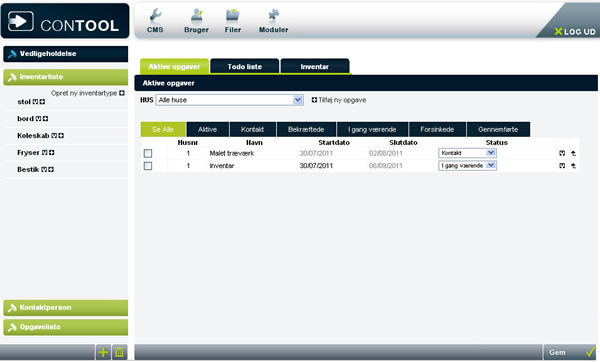Expand the Kontaktperson sidebar section
Screen dimensions: 600x362
(x=66, y=308)
